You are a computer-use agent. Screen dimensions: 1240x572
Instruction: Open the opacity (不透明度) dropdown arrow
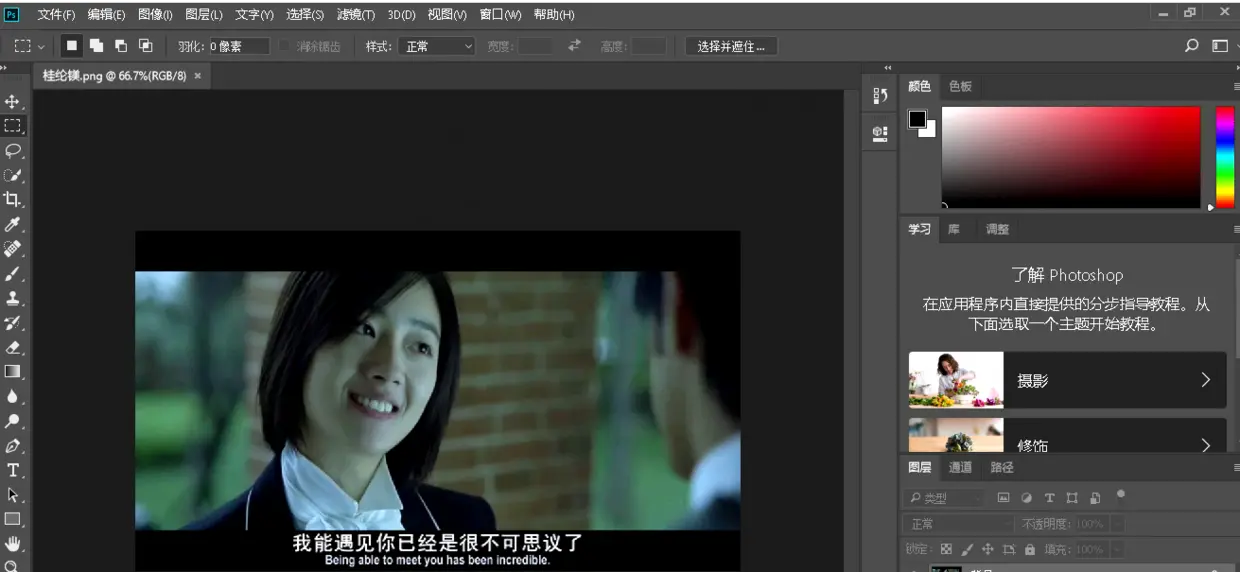point(1118,523)
